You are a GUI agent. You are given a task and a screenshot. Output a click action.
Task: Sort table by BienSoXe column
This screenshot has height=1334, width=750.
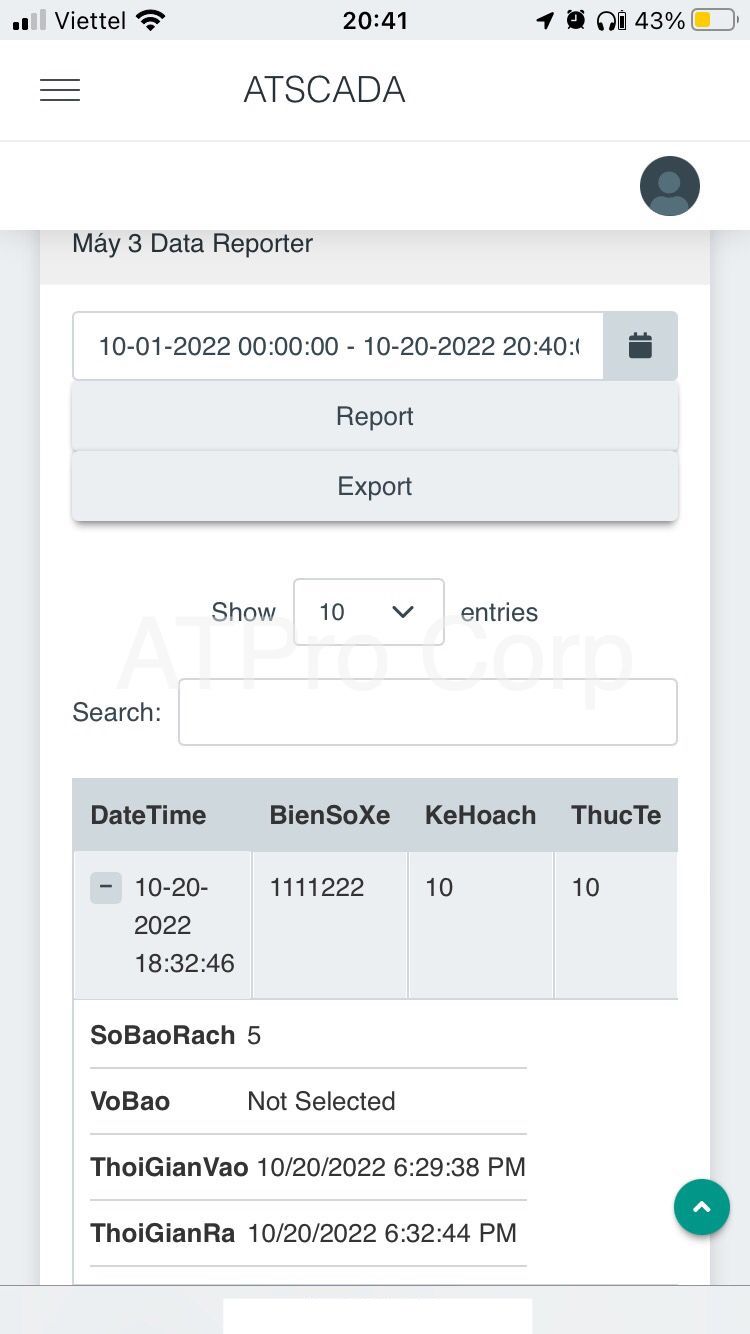pos(329,815)
